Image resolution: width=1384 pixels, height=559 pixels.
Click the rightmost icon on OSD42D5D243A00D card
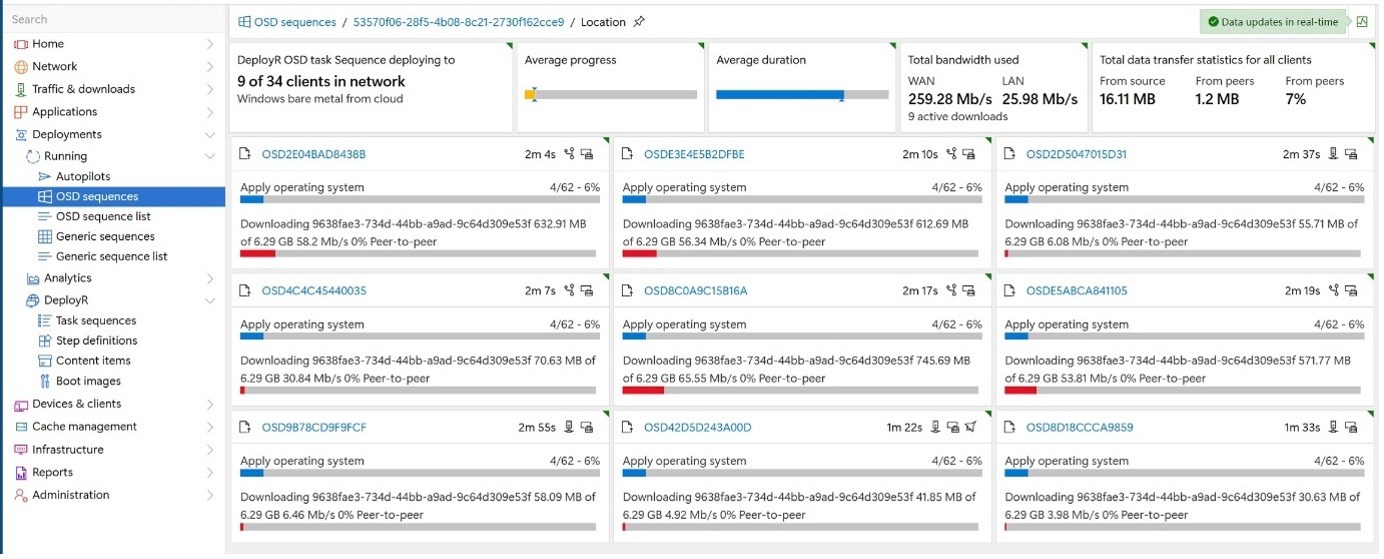[970, 427]
